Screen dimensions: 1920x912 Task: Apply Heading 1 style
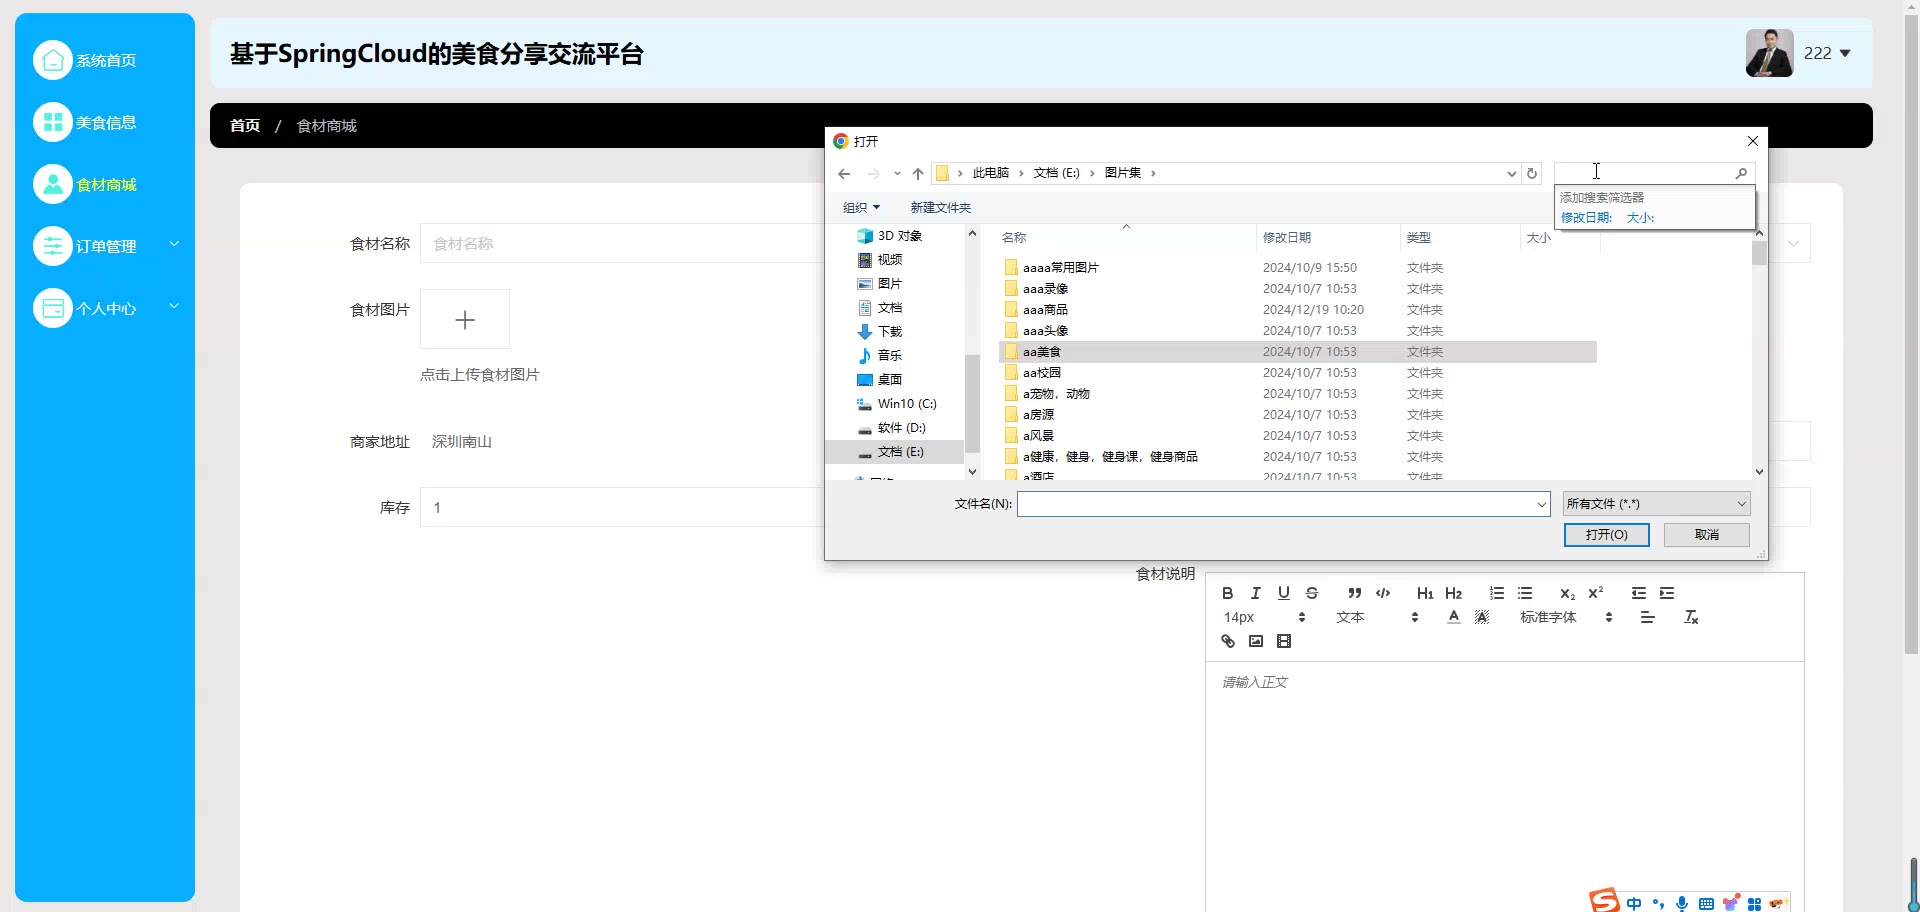tap(1425, 593)
